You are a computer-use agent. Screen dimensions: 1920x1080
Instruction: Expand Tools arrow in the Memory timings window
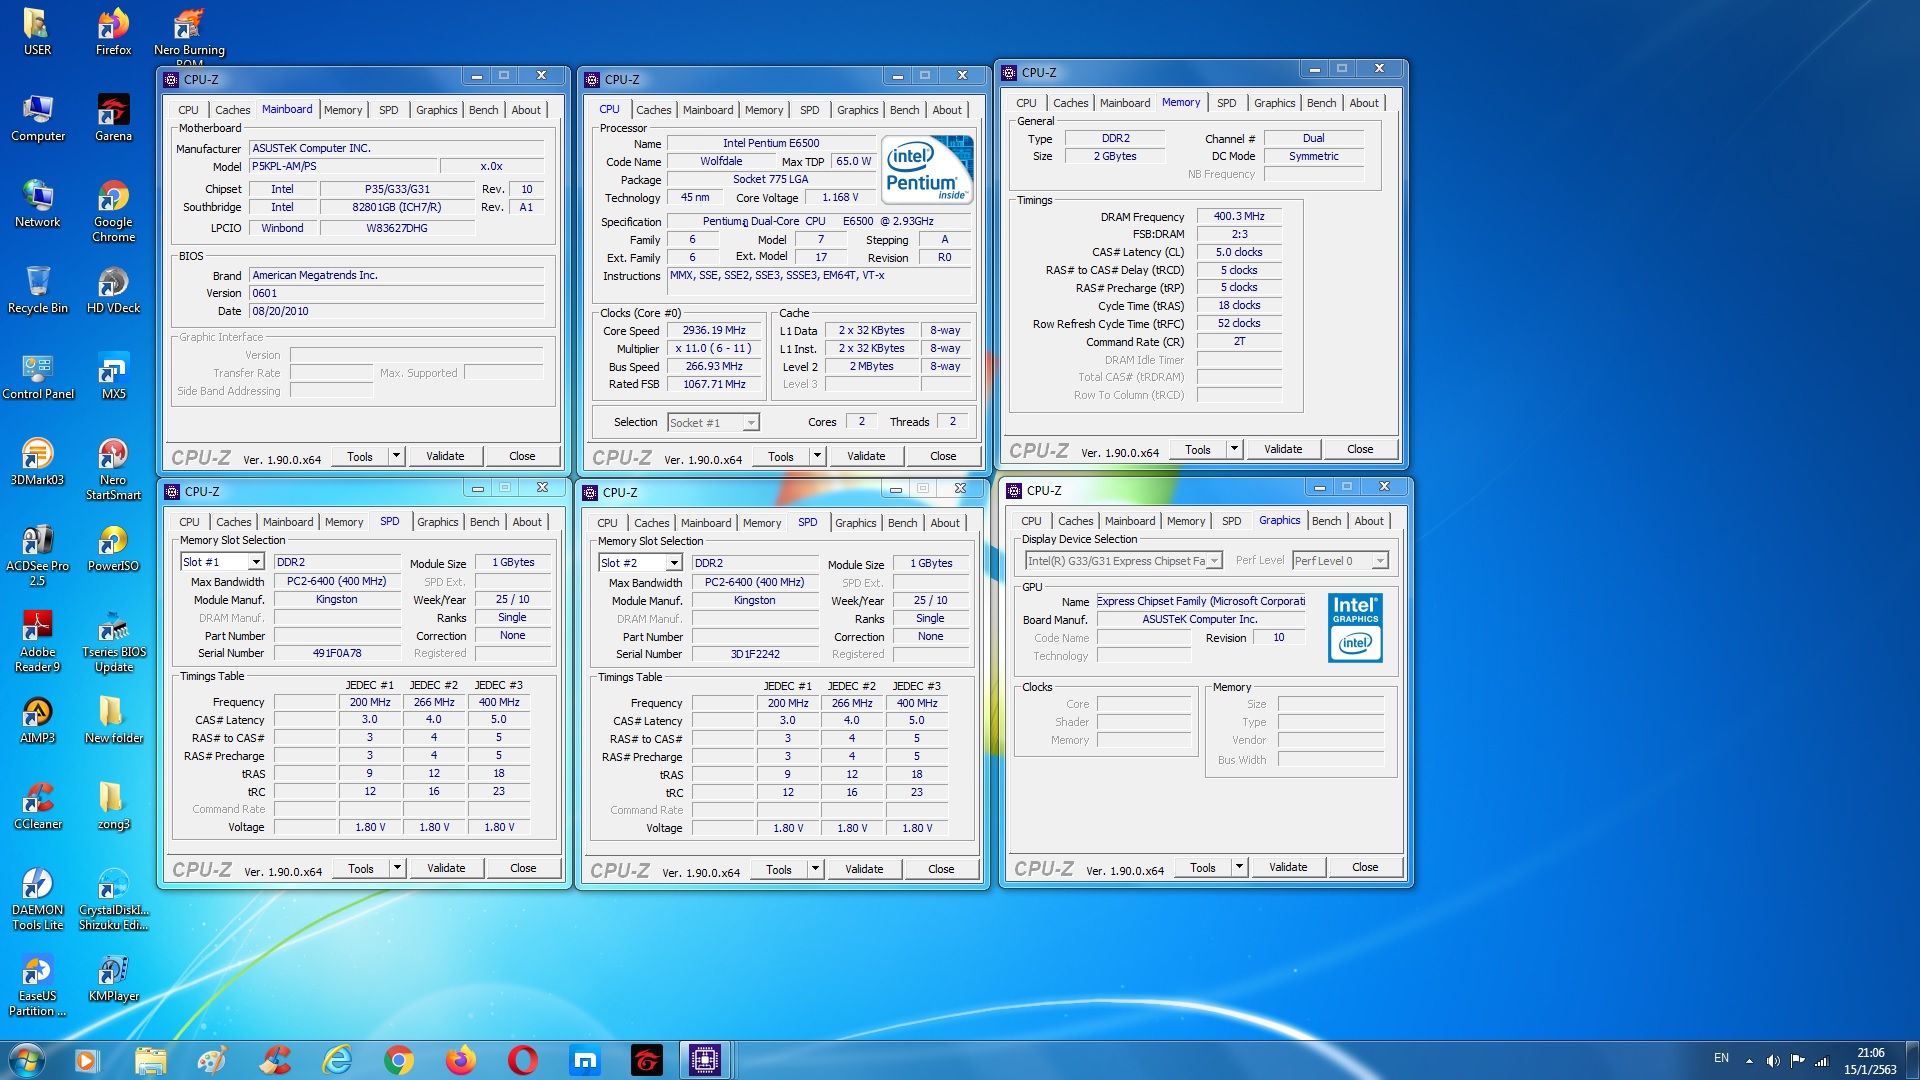[1234, 449]
